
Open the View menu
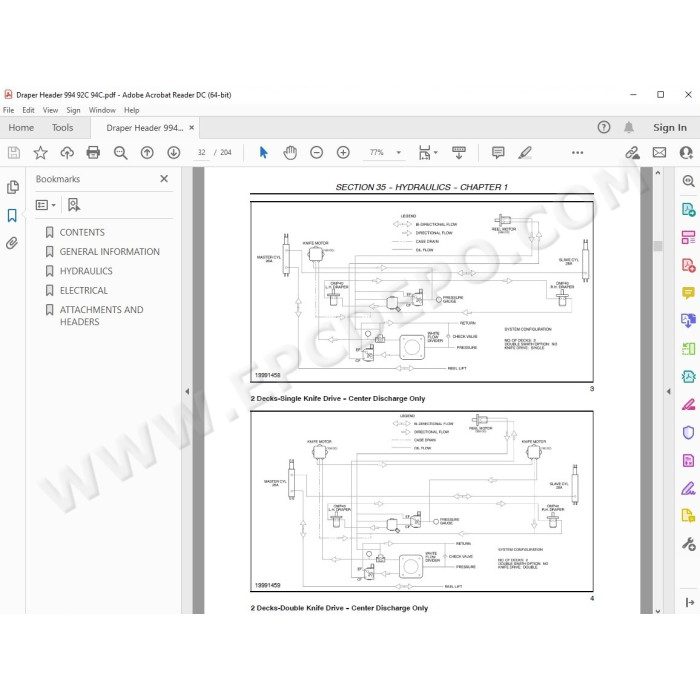(50, 110)
